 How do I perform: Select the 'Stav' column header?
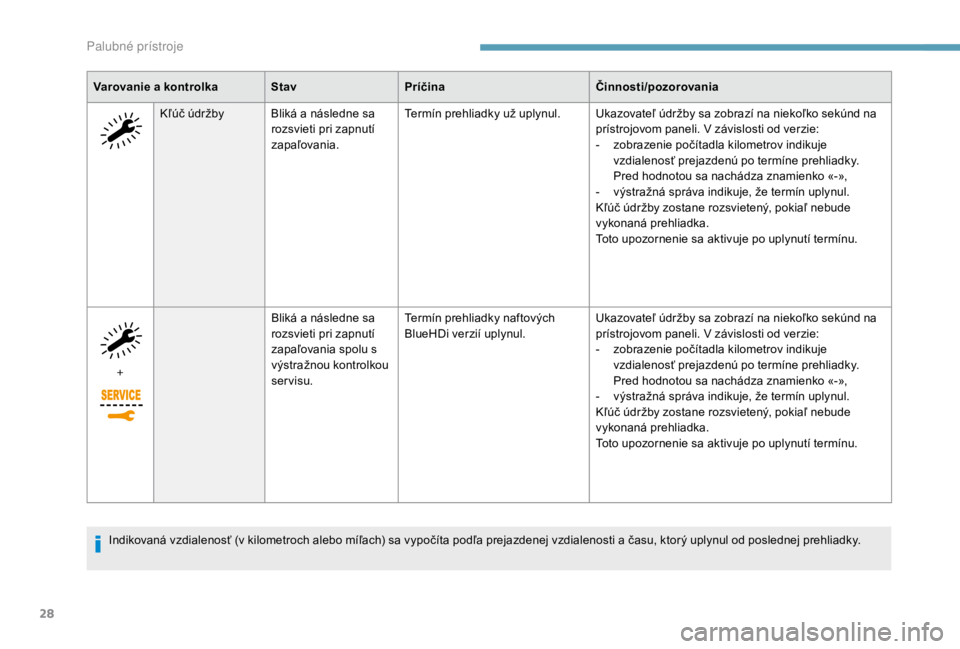(283, 87)
